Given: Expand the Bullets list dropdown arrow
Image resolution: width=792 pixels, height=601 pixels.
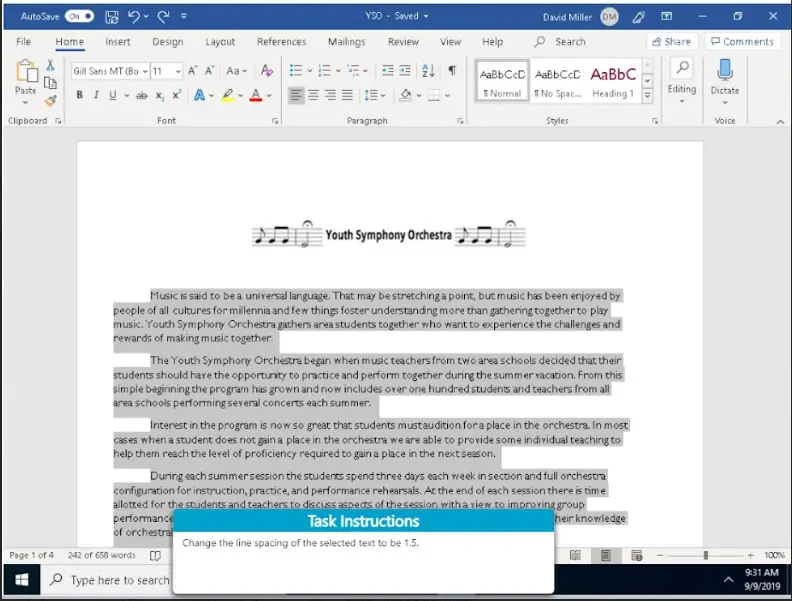Looking at the screenshot, I should 310,71.
